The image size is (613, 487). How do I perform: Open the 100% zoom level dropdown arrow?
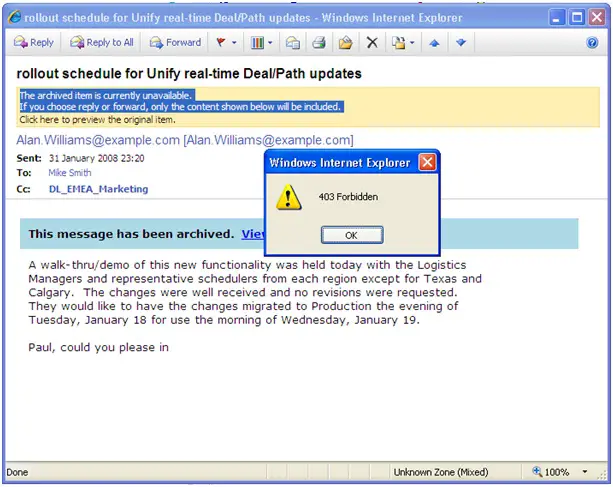tap(585, 472)
